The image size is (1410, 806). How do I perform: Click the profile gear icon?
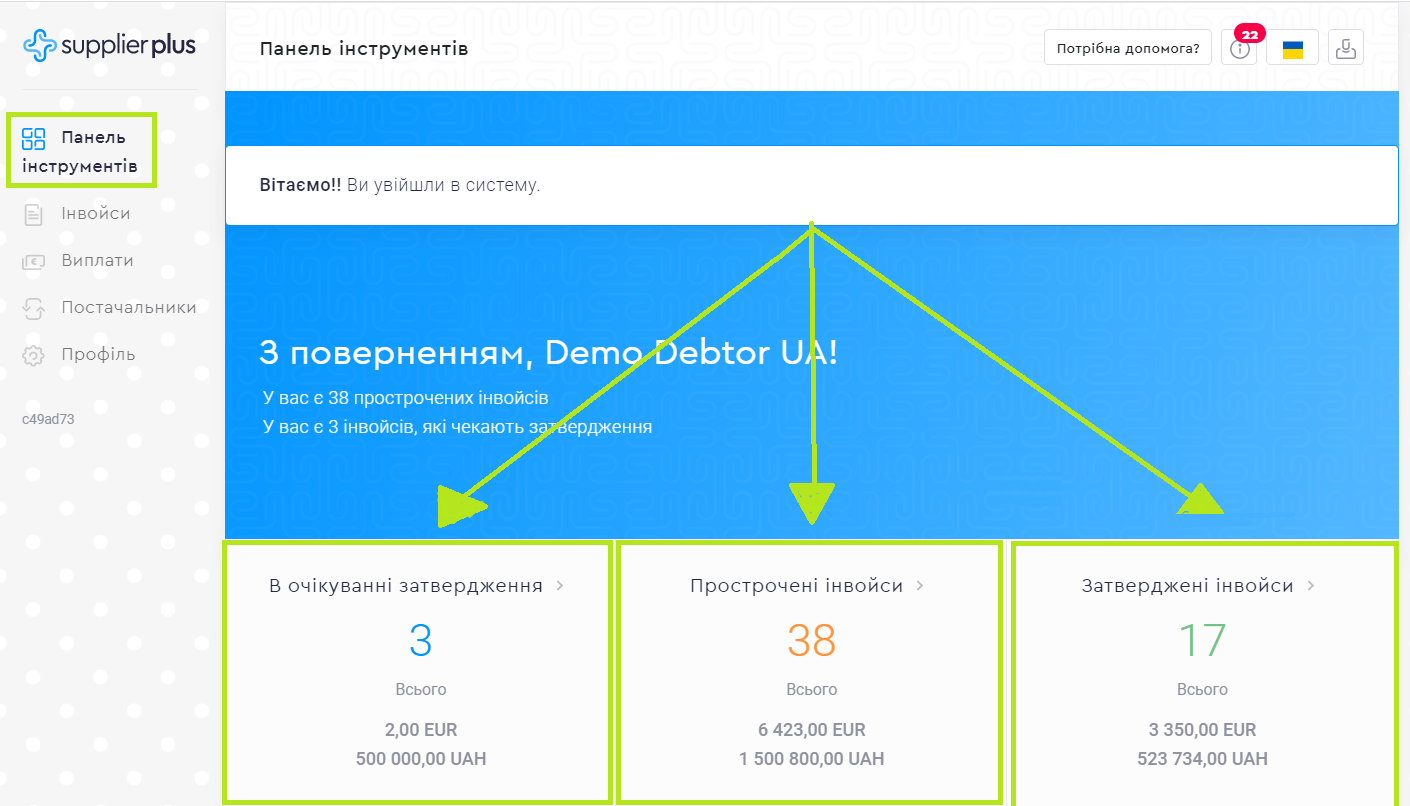coord(34,355)
